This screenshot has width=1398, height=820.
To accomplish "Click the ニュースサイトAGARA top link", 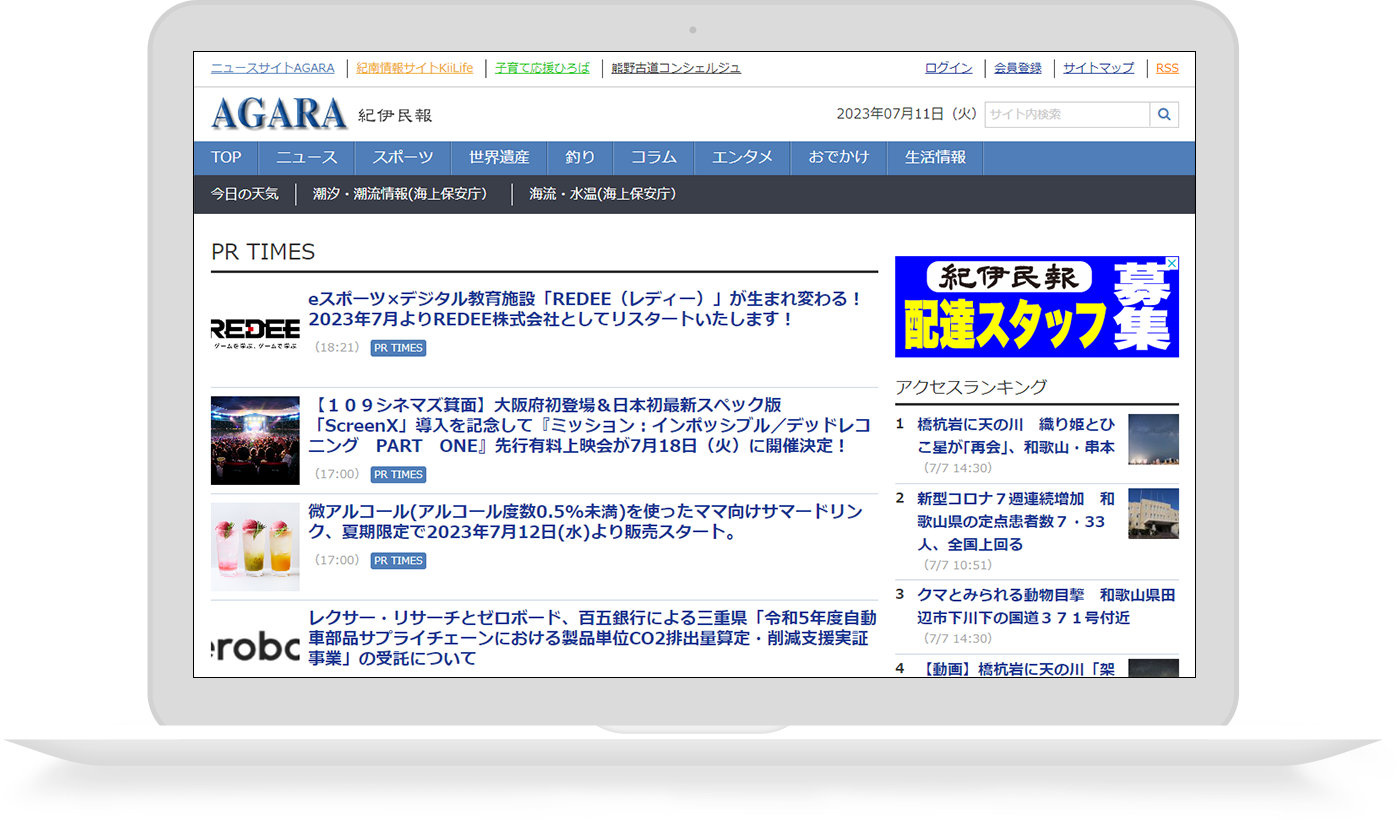I will pos(273,68).
